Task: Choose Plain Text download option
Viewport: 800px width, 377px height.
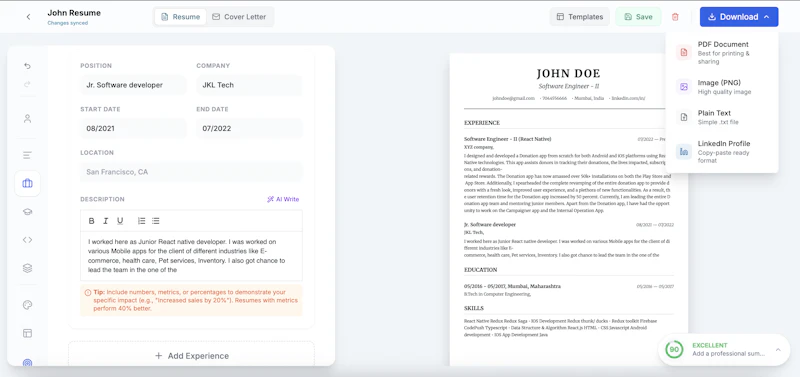Action: (722, 117)
